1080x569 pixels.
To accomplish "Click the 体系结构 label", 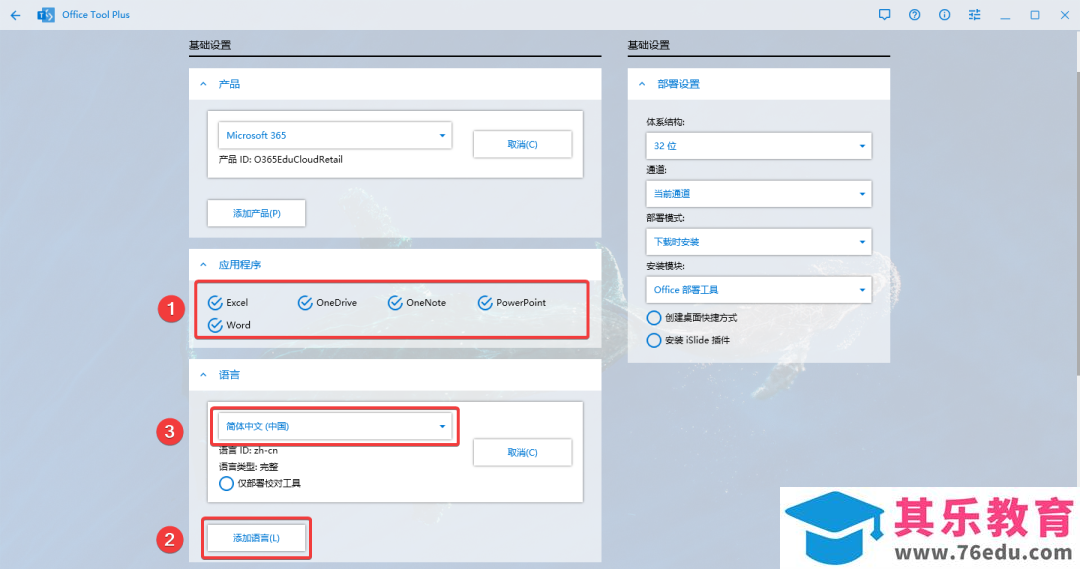I will coord(665,122).
